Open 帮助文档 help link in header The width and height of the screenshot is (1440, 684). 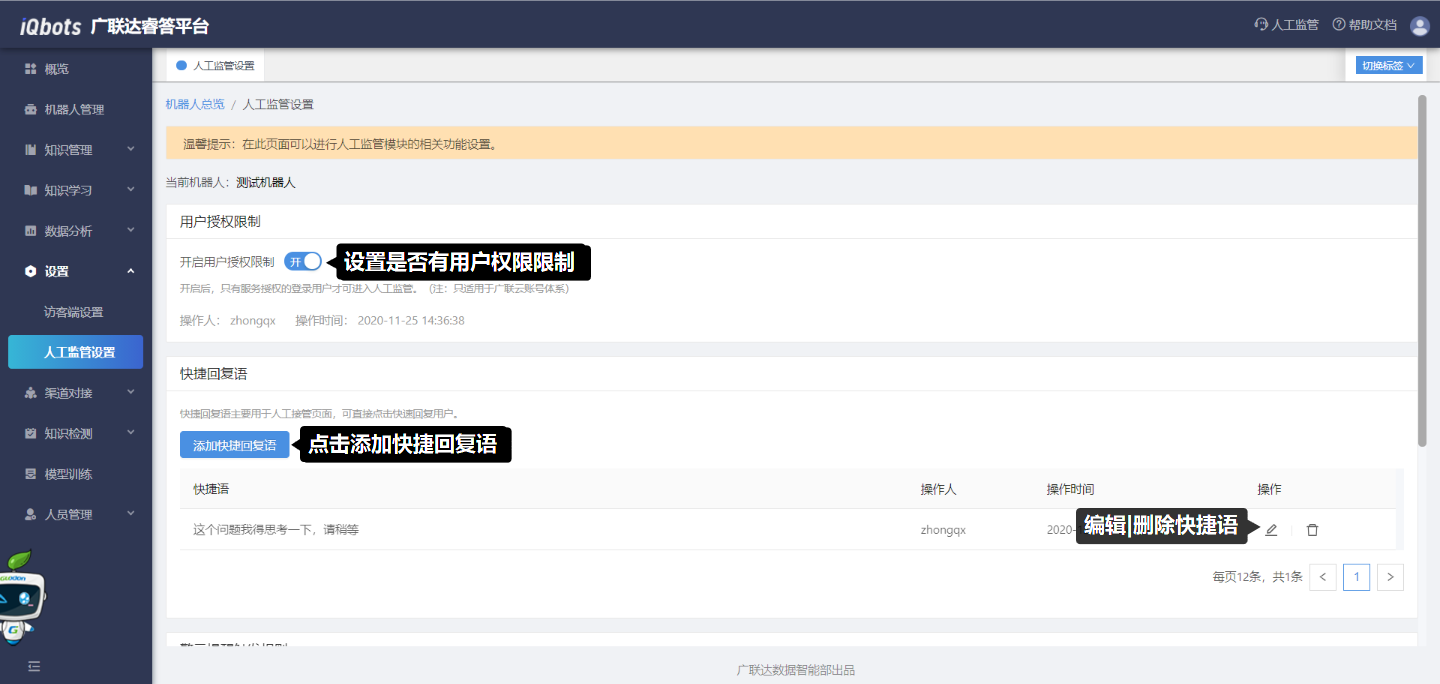point(1364,25)
